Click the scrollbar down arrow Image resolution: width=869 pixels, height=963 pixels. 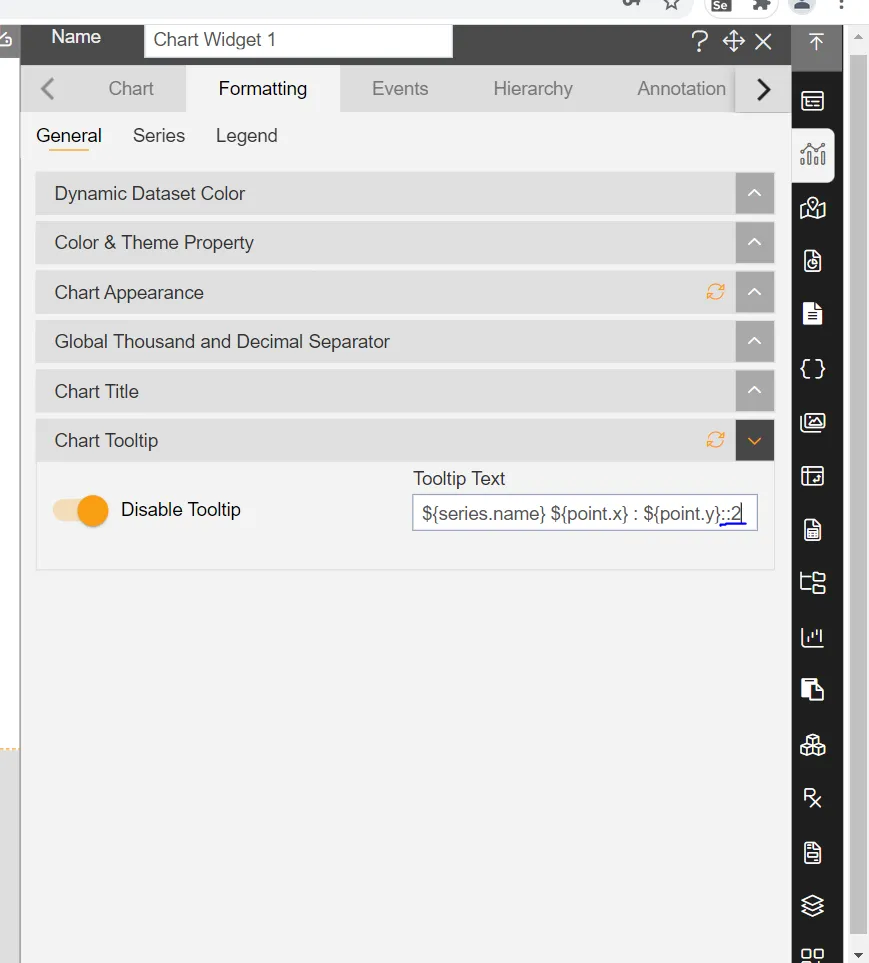pos(858,954)
